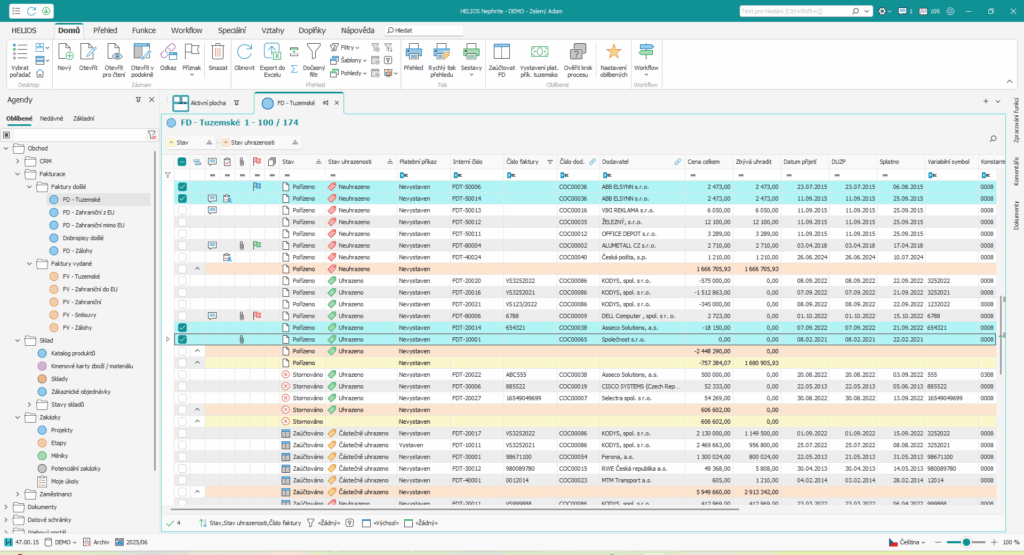Click the Smazat trash icon
The height and width of the screenshot is (555, 1024).
[218, 54]
